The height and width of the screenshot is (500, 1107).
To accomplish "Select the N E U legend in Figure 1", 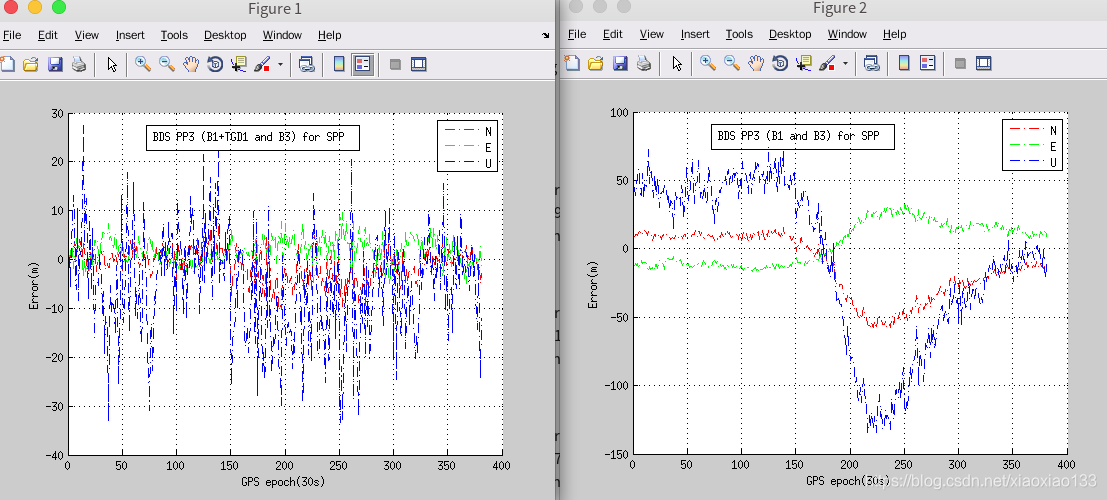I will click(467, 146).
